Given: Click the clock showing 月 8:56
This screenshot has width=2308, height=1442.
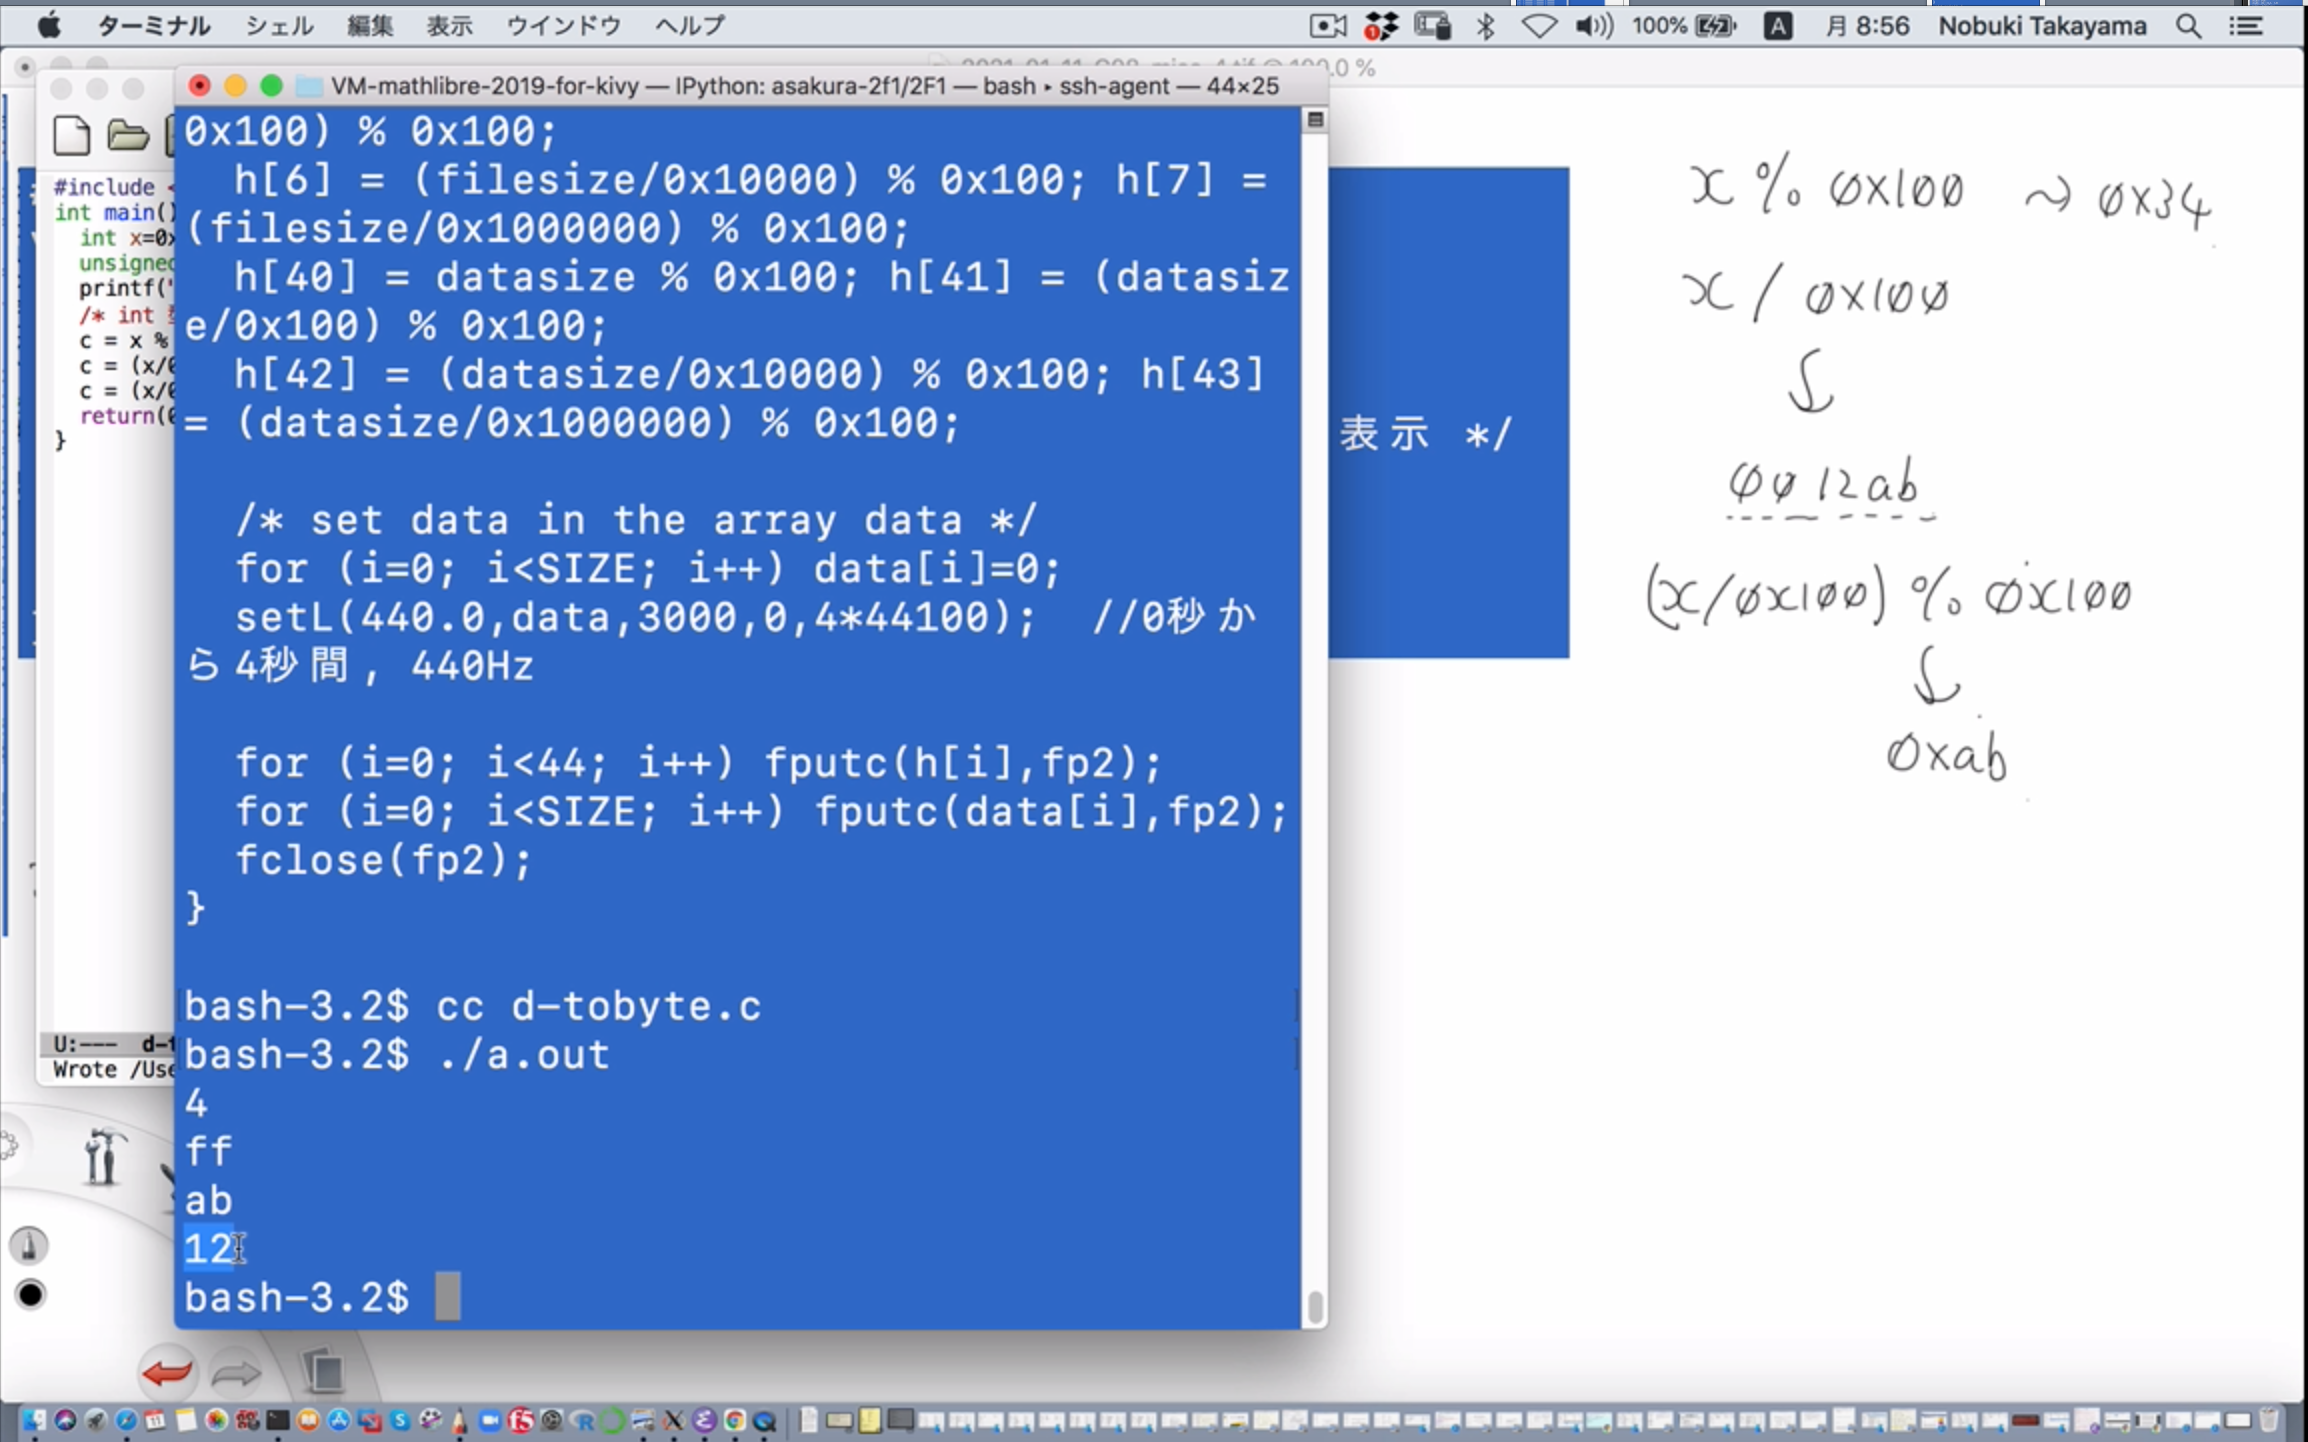Looking at the screenshot, I should tap(1866, 26).
